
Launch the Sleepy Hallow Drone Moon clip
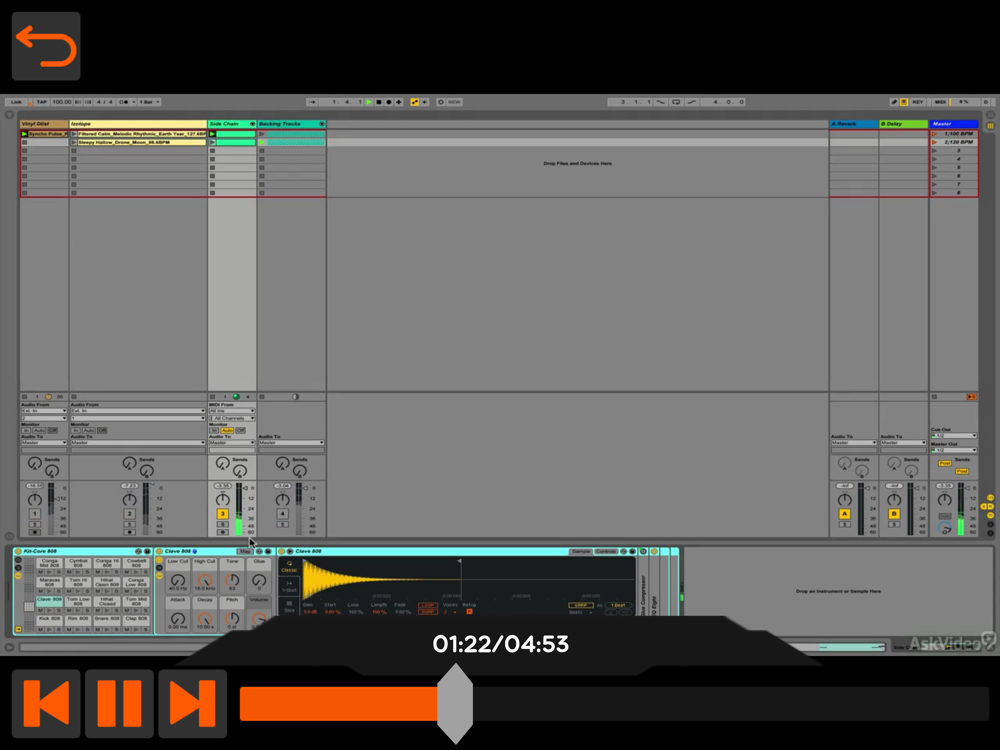74,142
